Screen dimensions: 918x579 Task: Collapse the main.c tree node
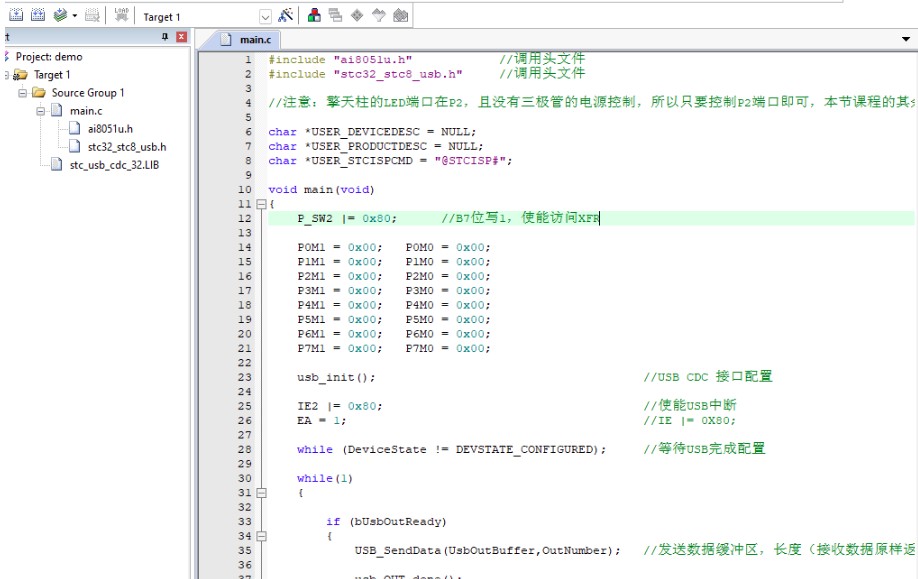pyautogui.click(x=40, y=111)
